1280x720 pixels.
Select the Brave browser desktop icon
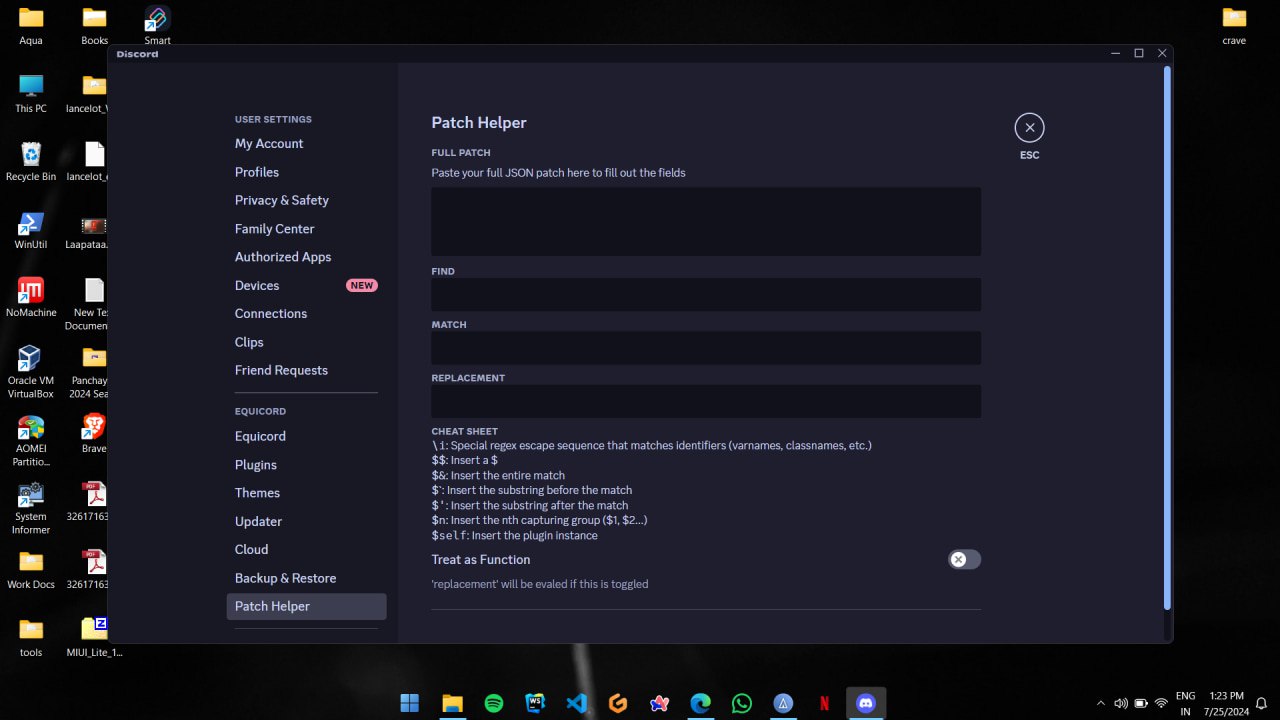(x=94, y=433)
